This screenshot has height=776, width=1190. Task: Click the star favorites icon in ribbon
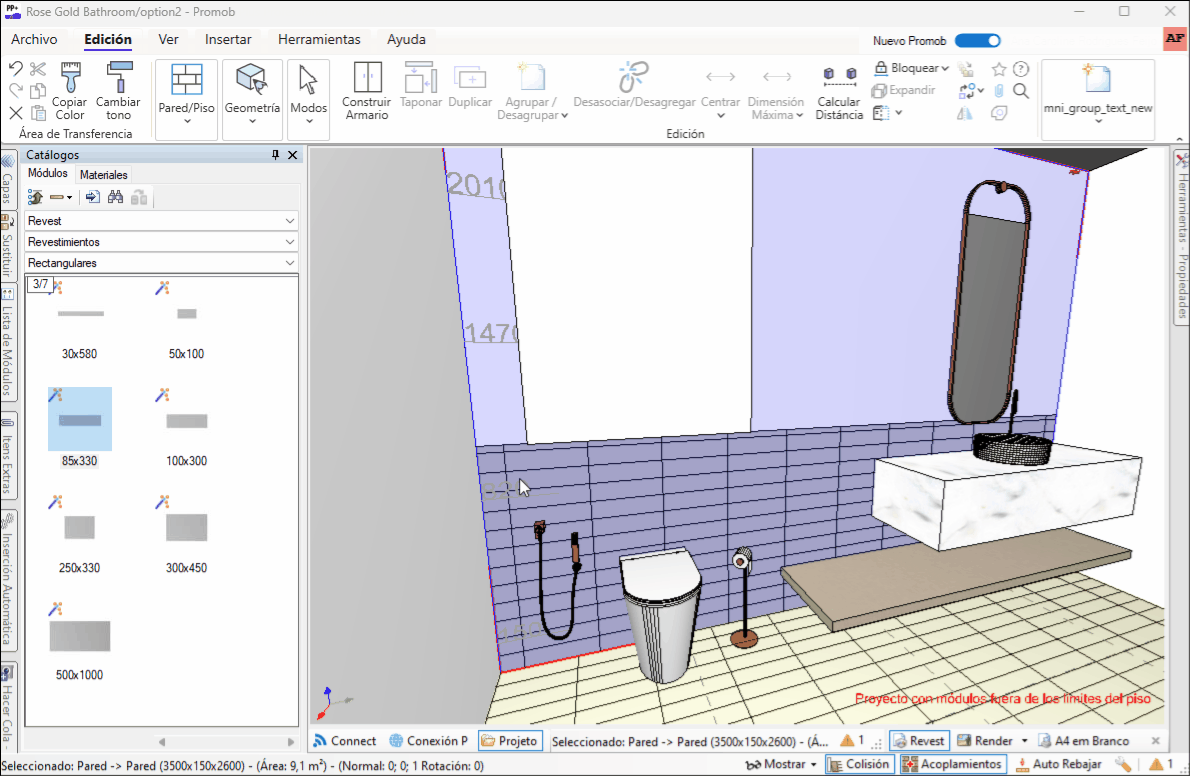coord(999,69)
